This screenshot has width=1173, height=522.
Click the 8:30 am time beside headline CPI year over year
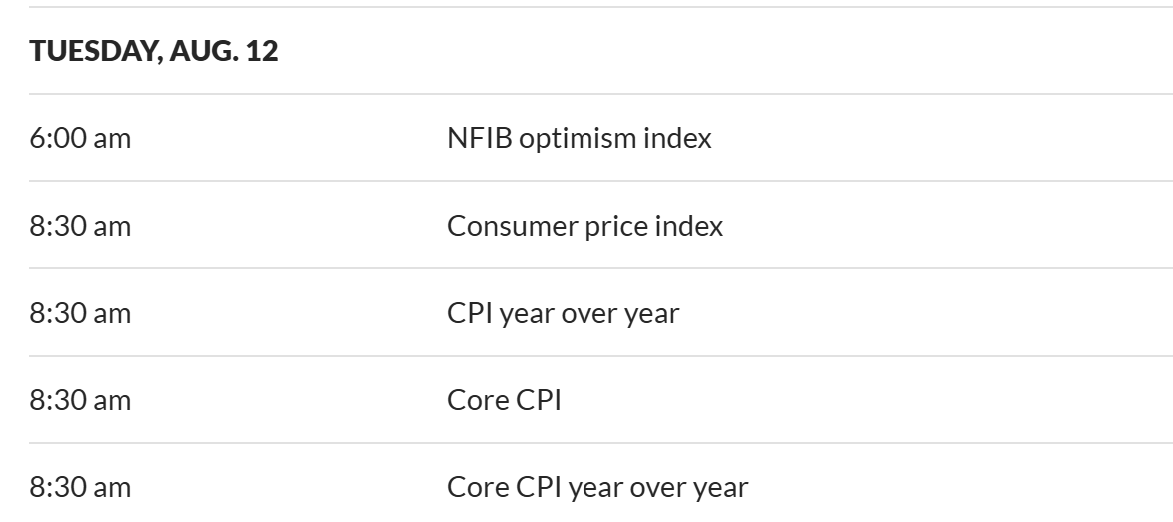pos(80,313)
